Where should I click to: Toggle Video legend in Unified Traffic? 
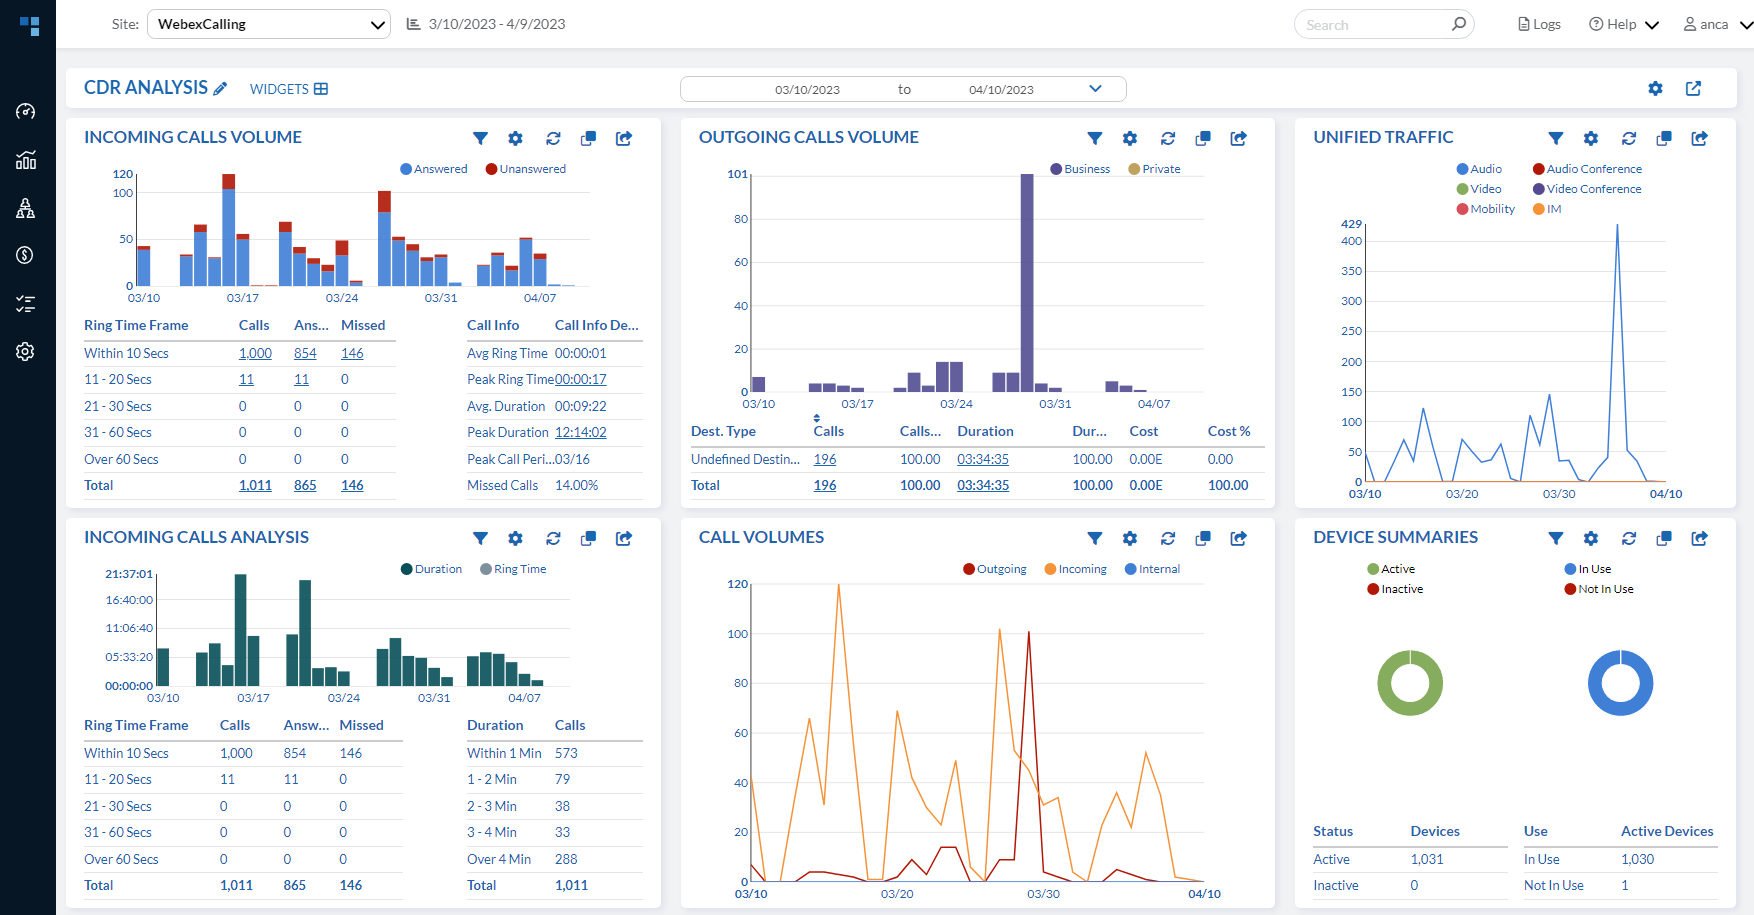pyautogui.click(x=1479, y=189)
